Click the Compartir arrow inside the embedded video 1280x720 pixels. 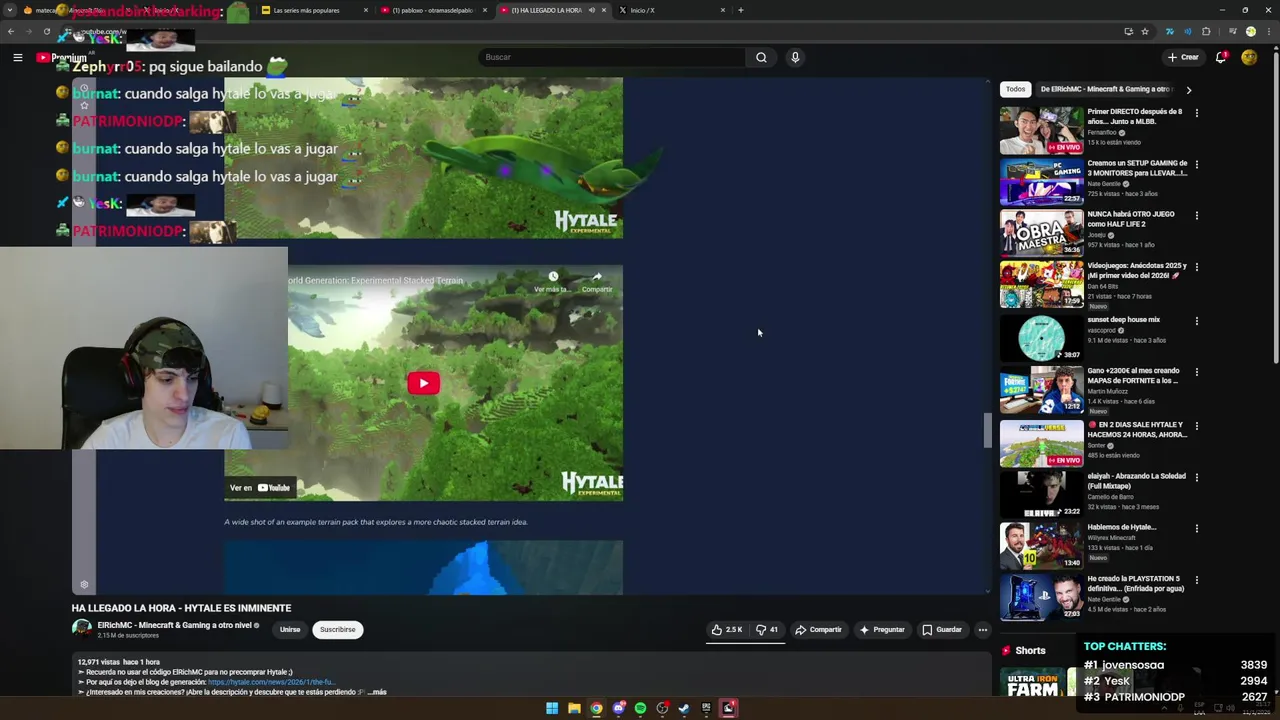[597, 281]
